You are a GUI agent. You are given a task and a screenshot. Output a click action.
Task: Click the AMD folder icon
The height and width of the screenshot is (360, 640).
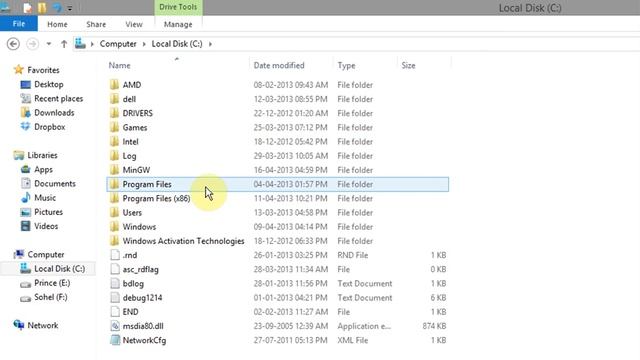click(115, 85)
